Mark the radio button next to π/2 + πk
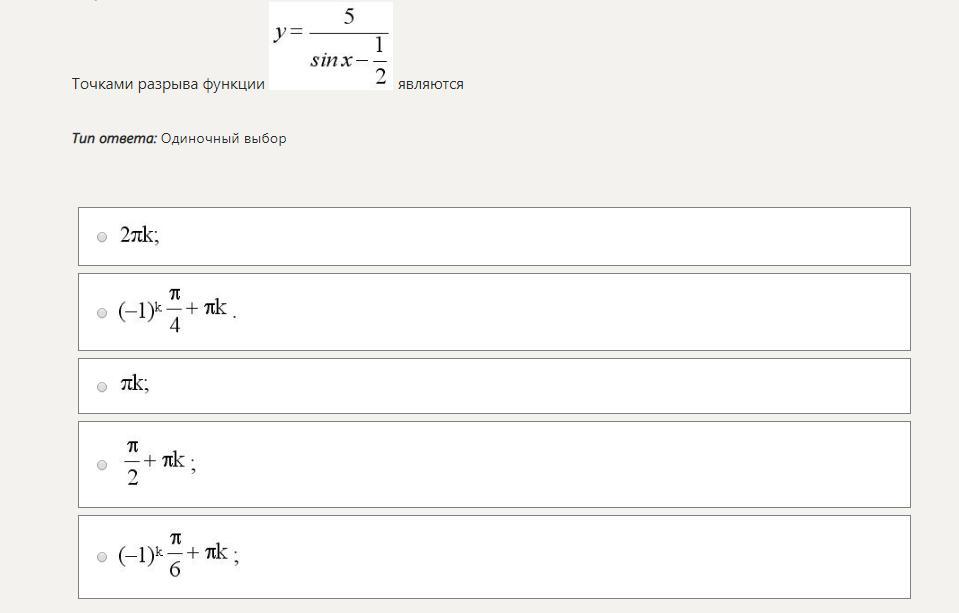 [x=102, y=465]
